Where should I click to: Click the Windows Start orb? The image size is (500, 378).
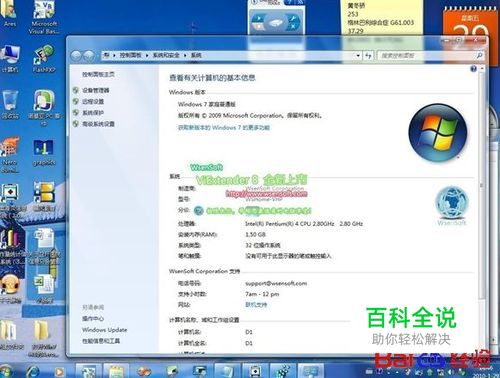[6, 371]
